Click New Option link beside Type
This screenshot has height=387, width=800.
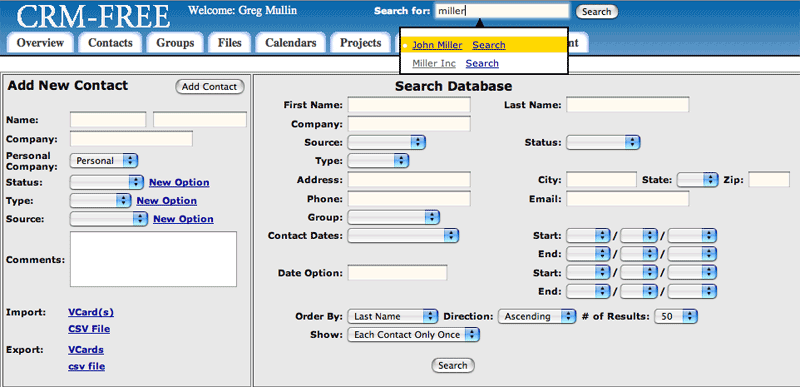pos(167,201)
